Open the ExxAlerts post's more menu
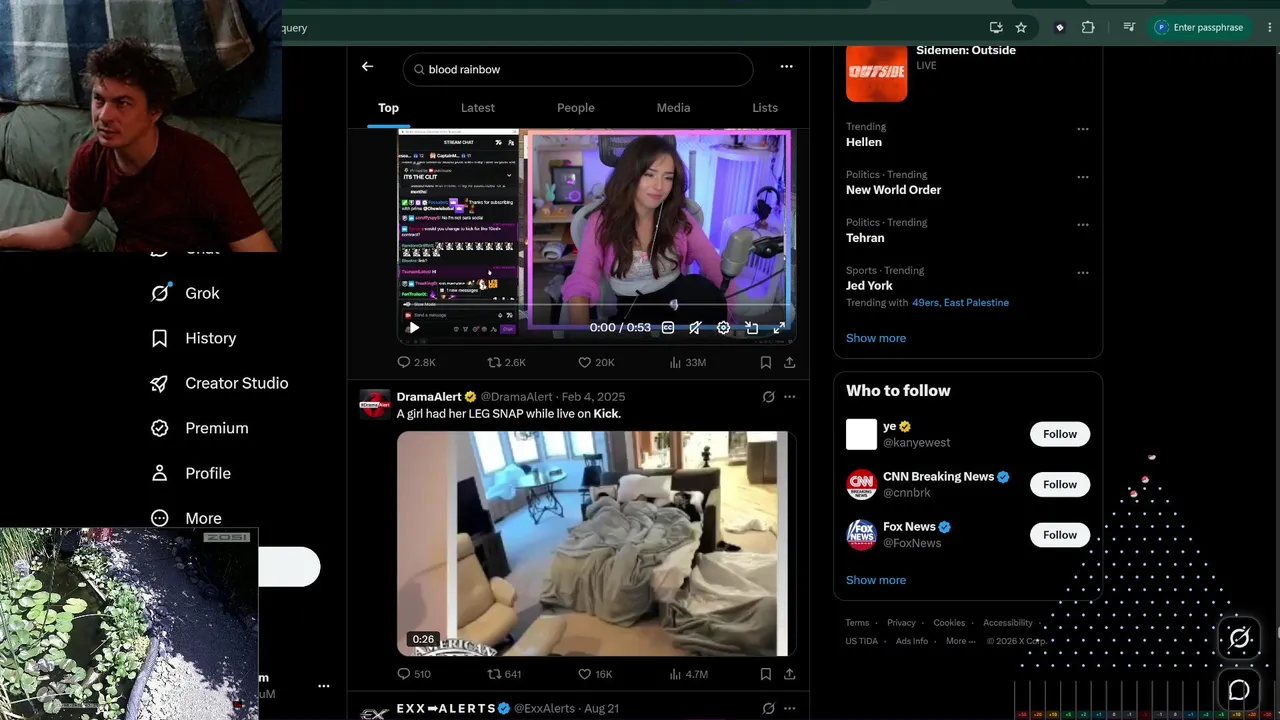 pos(789,708)
